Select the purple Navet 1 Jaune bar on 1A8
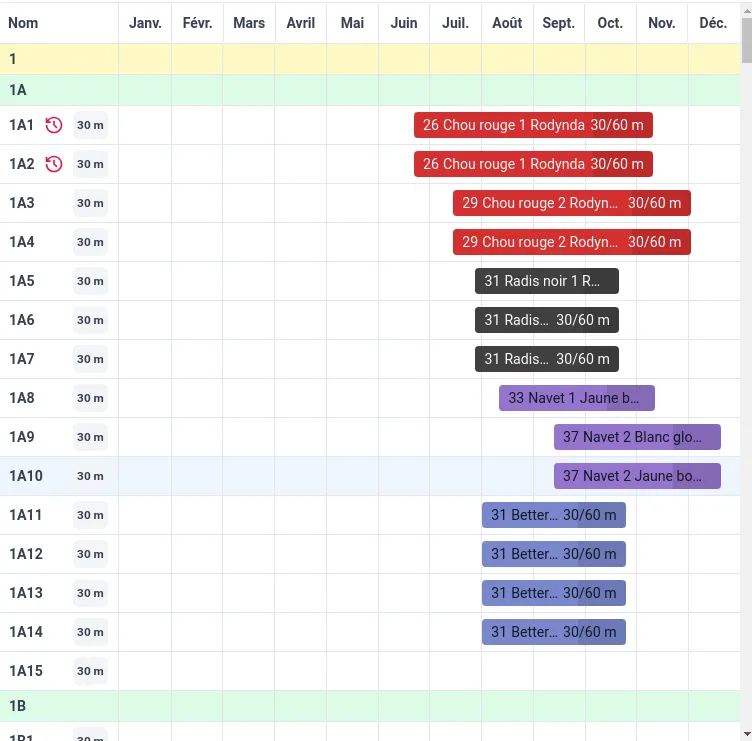This screenshot has height=741, width=752. [x=576, y=398]
